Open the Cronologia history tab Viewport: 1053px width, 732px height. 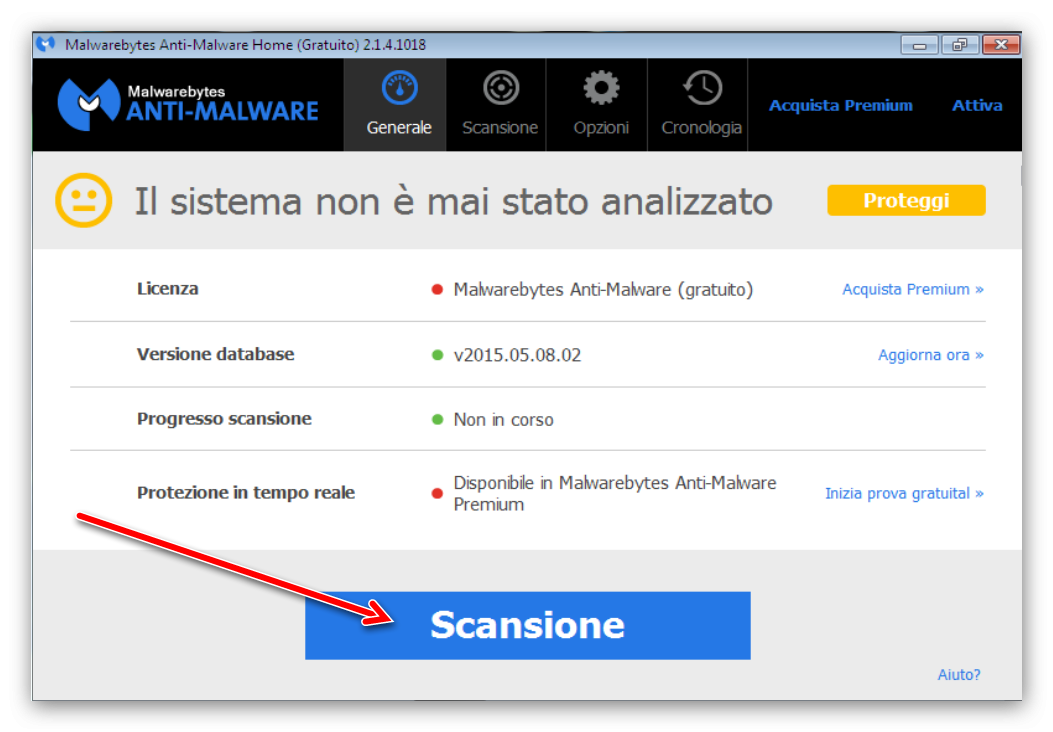pyautogui.click(x=698, y=105)
